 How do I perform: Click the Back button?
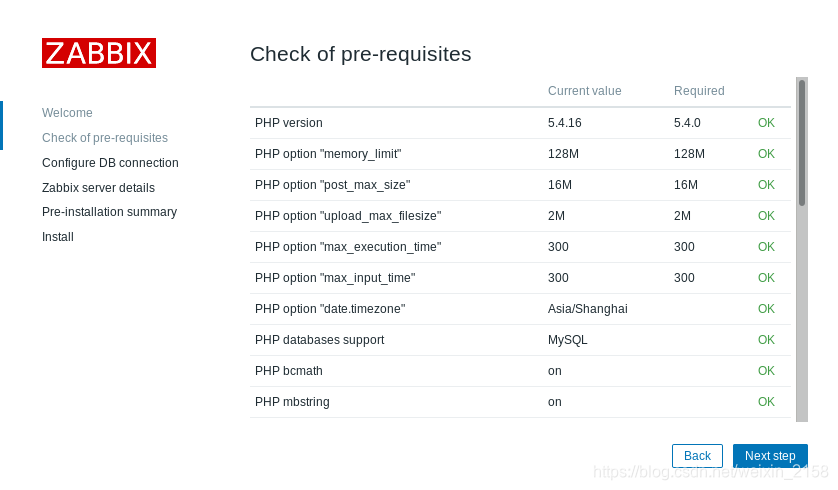click(697, 456)
